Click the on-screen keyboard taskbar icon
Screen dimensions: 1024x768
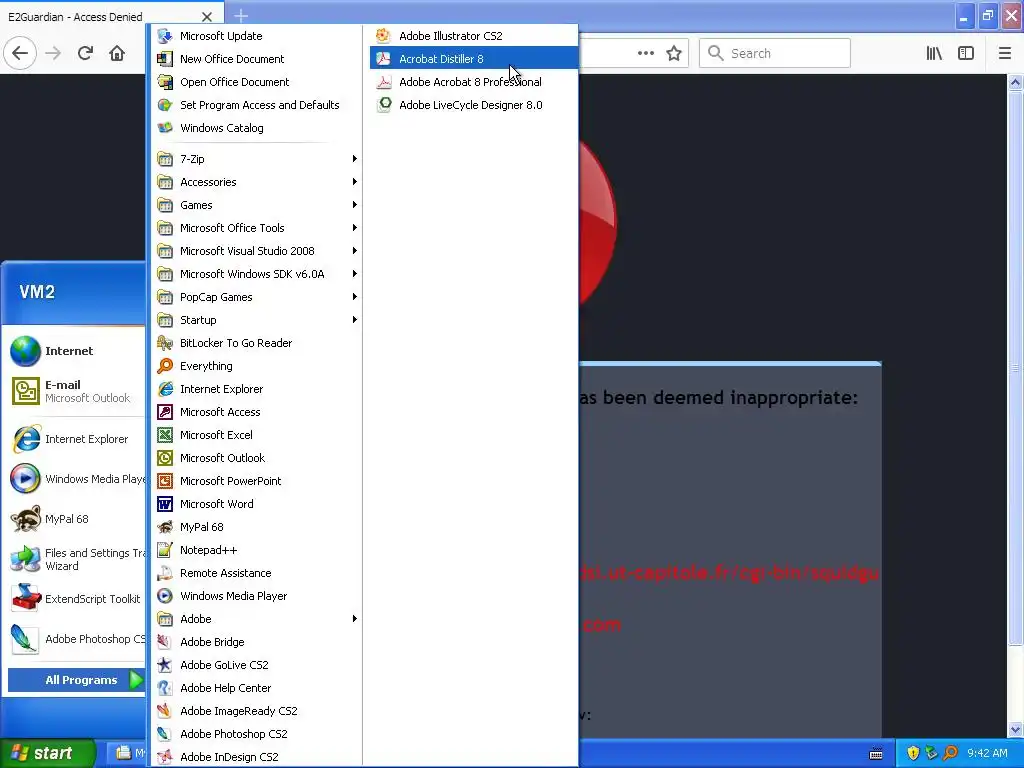[x=876, y=754]
